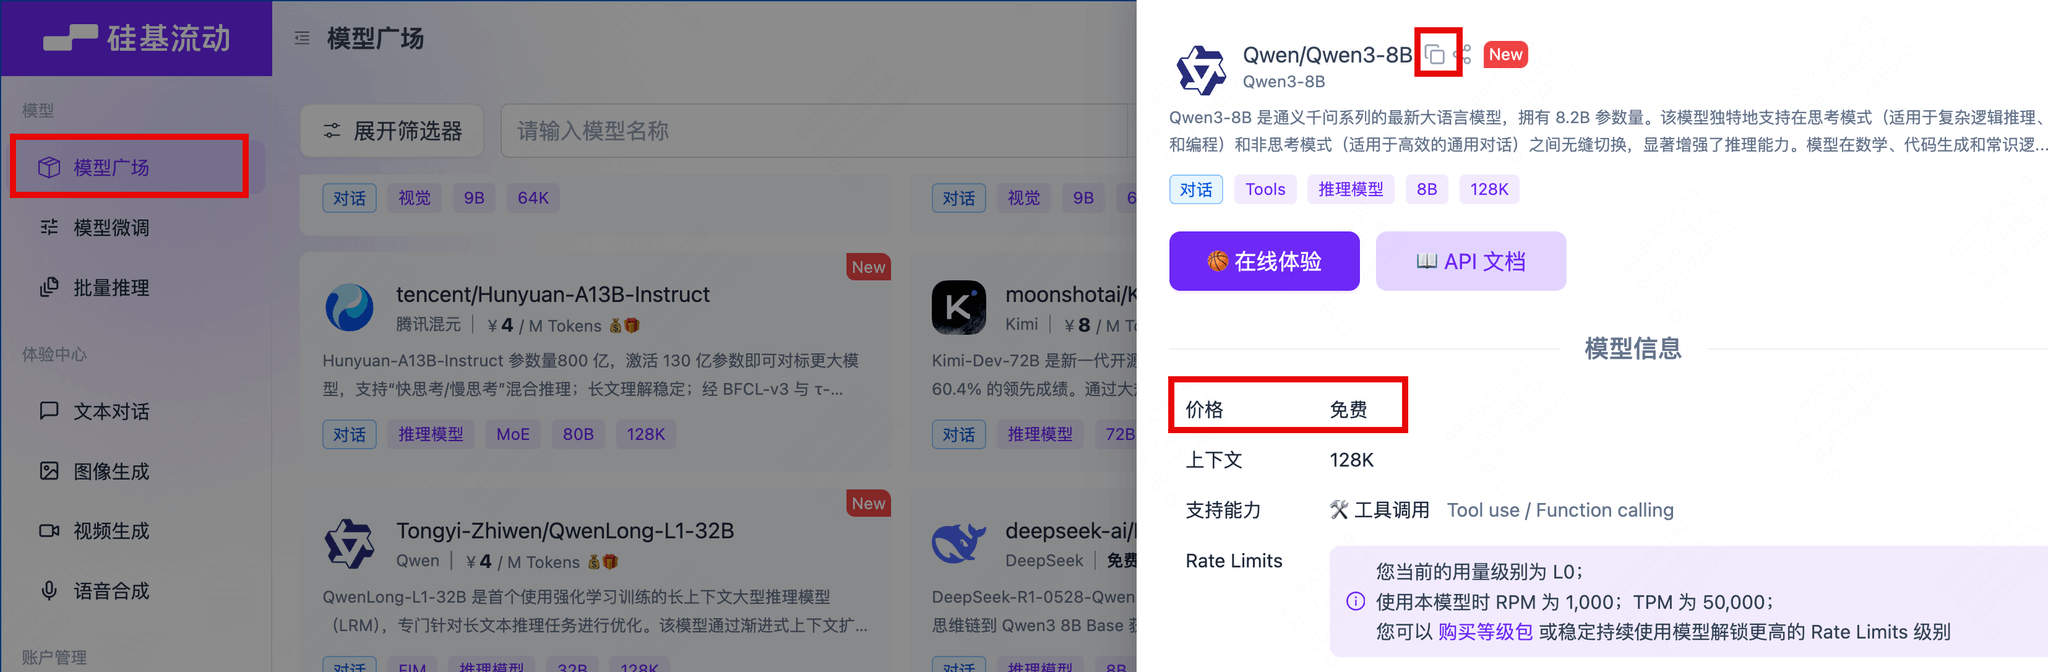The height and width of the screenshot is (672, 2048).
Task: Click the Tool use / Function calling text
Action: pyautogui.click(x=1560, y=510)
